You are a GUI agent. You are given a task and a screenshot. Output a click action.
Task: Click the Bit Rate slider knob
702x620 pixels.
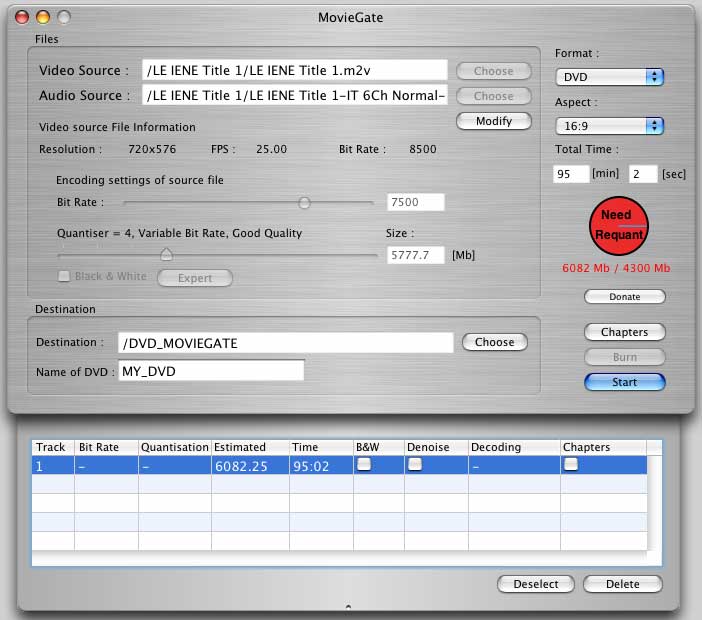point(304,202)
